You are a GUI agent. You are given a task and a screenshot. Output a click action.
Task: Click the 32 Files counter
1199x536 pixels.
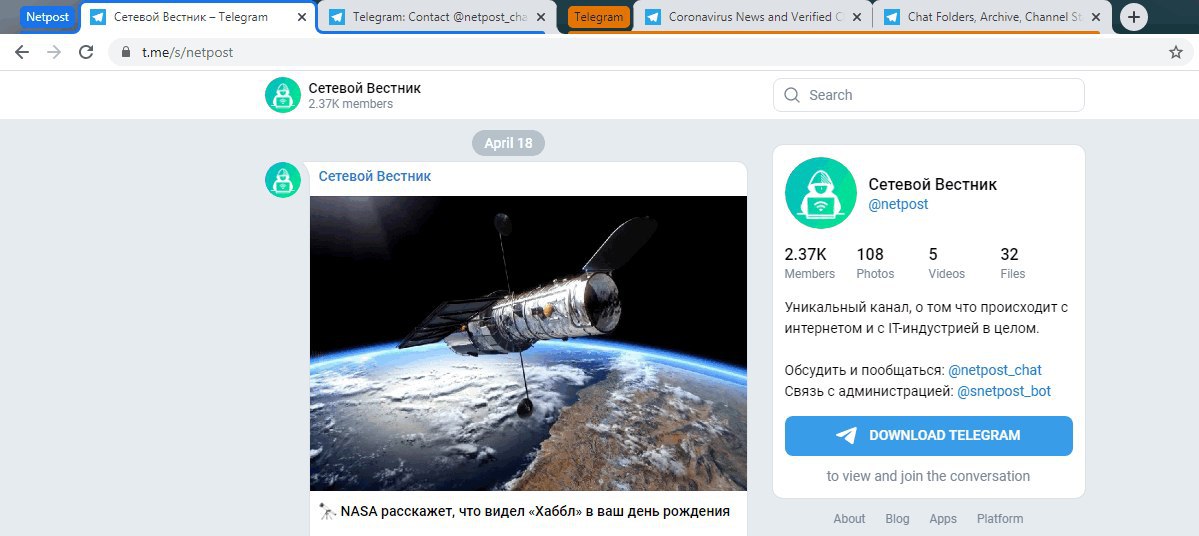1012,263
